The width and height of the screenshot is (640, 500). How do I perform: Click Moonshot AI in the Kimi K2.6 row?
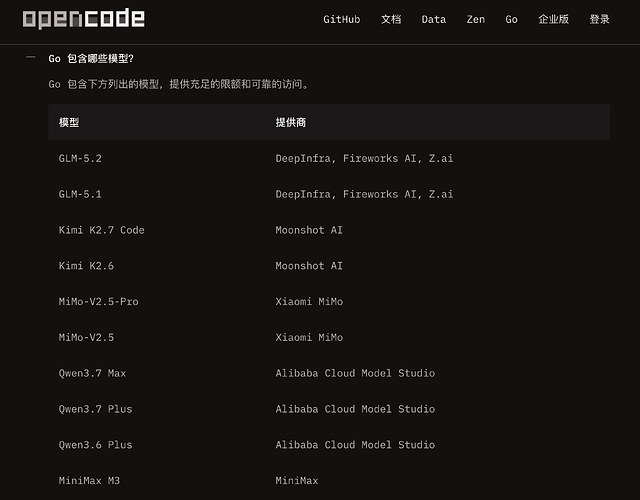pyautogui.click(x=309, y=266)
